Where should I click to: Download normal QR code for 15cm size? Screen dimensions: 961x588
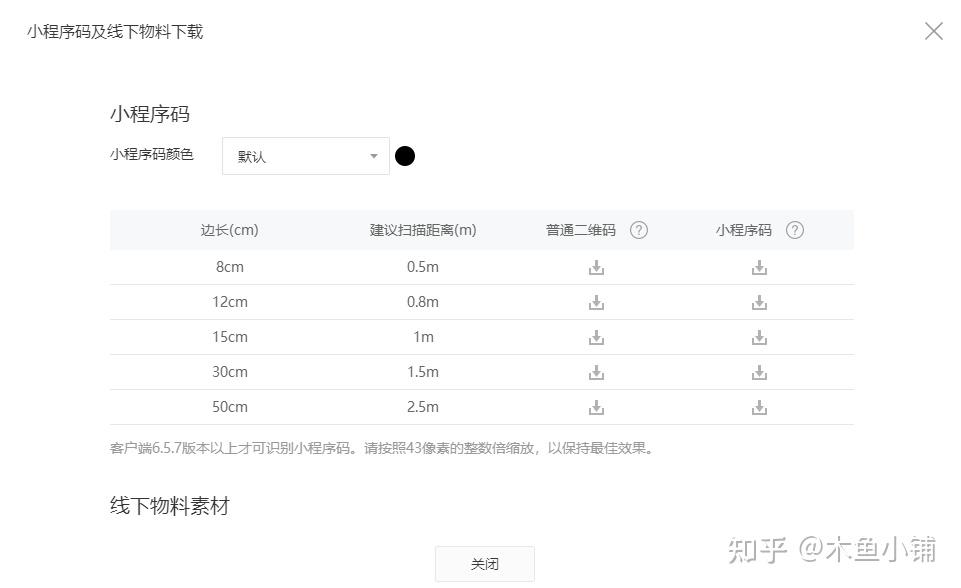click(x=596, y=337)
